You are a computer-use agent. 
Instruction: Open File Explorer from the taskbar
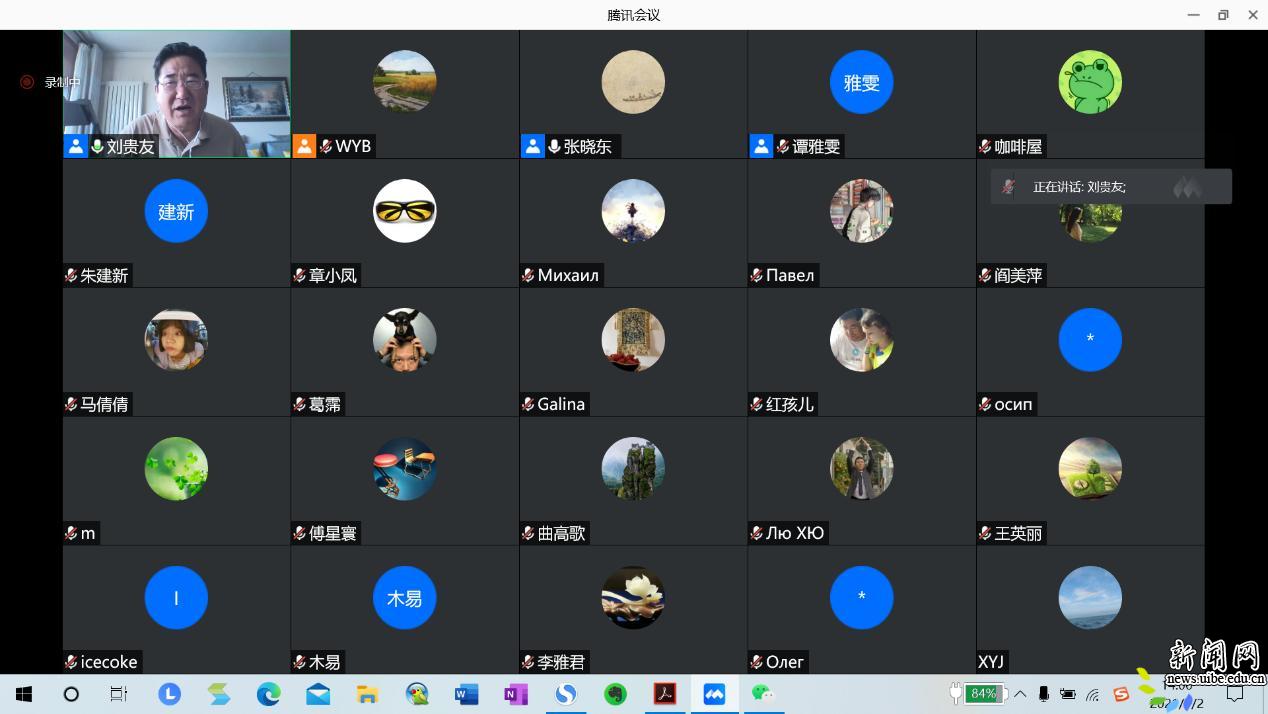coord(367,693)
